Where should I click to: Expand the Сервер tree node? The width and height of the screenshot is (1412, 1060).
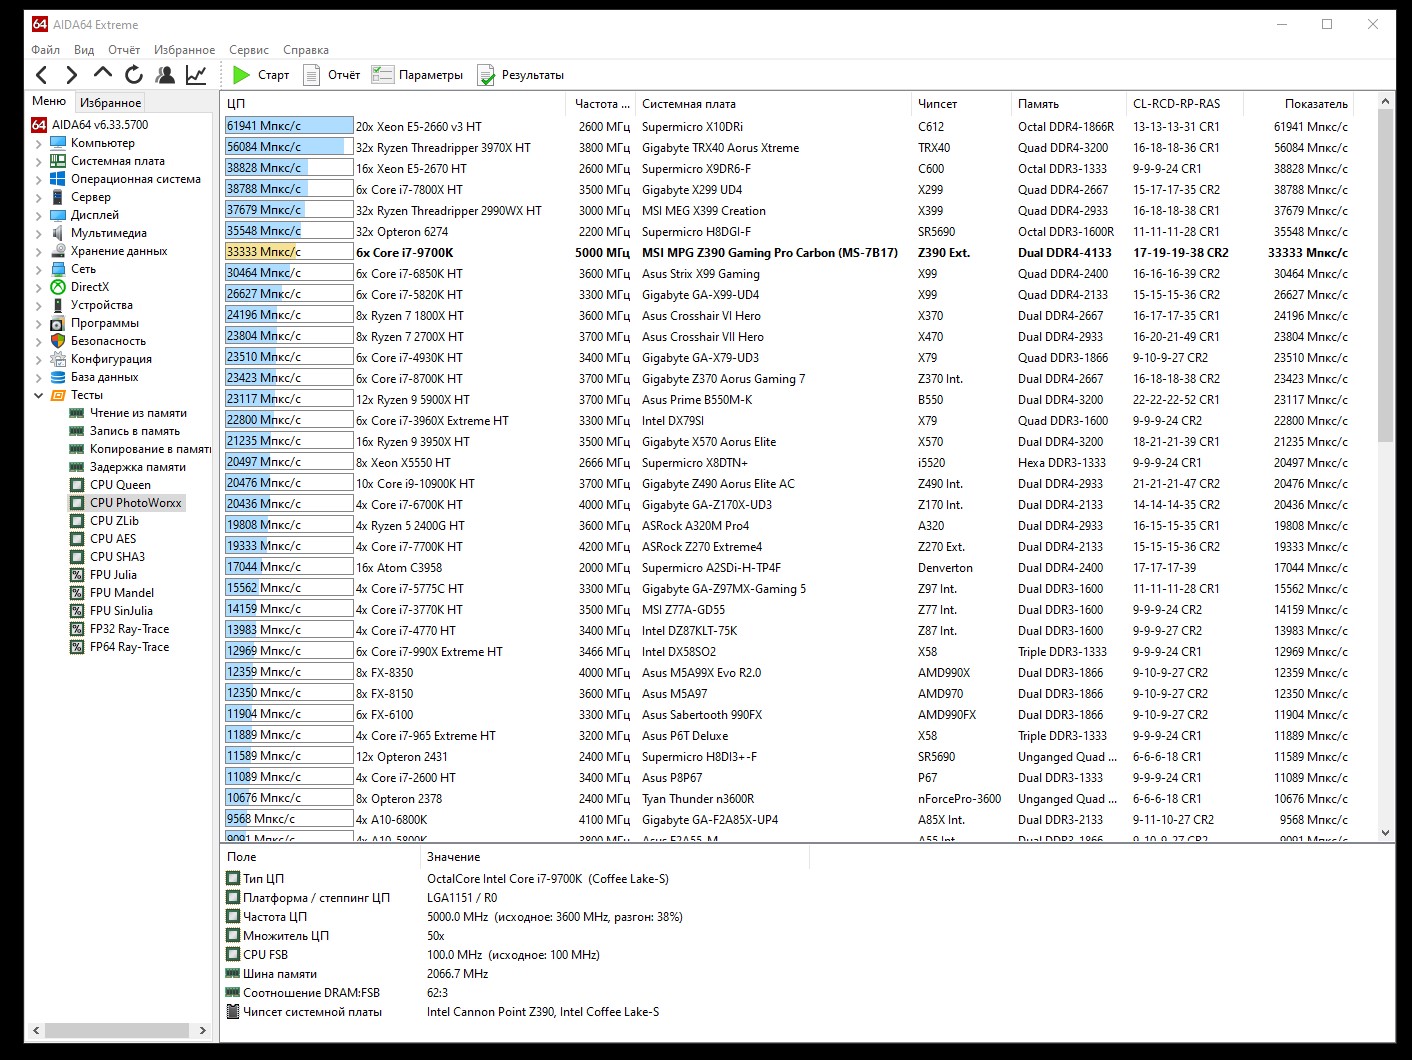point(39,197)
